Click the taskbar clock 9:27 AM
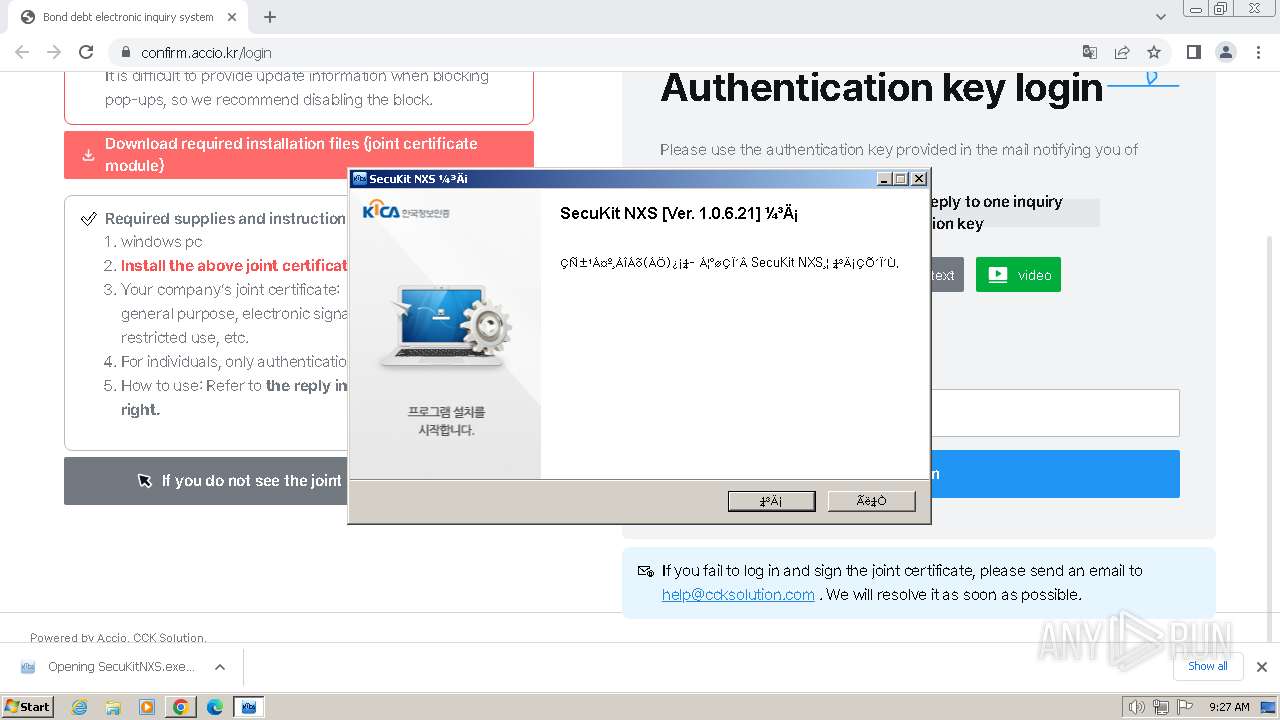 [1229, 706]
